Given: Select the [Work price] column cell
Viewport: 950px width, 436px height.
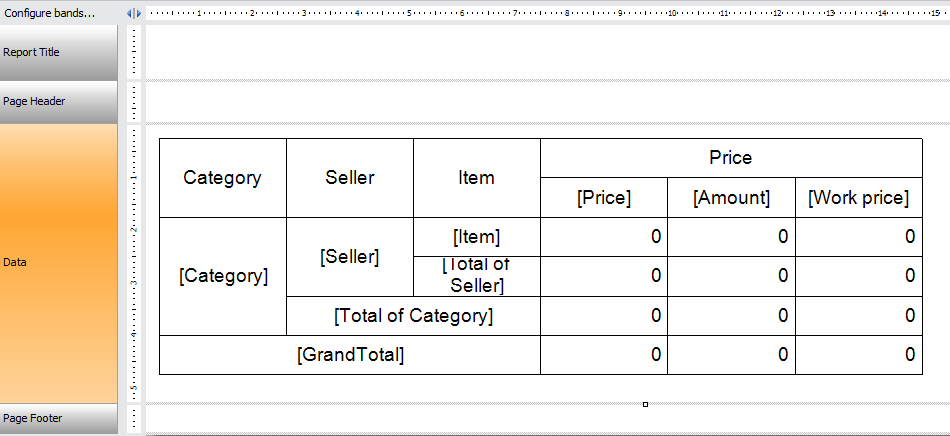Looking at the screenshot, I should point(858,198).
